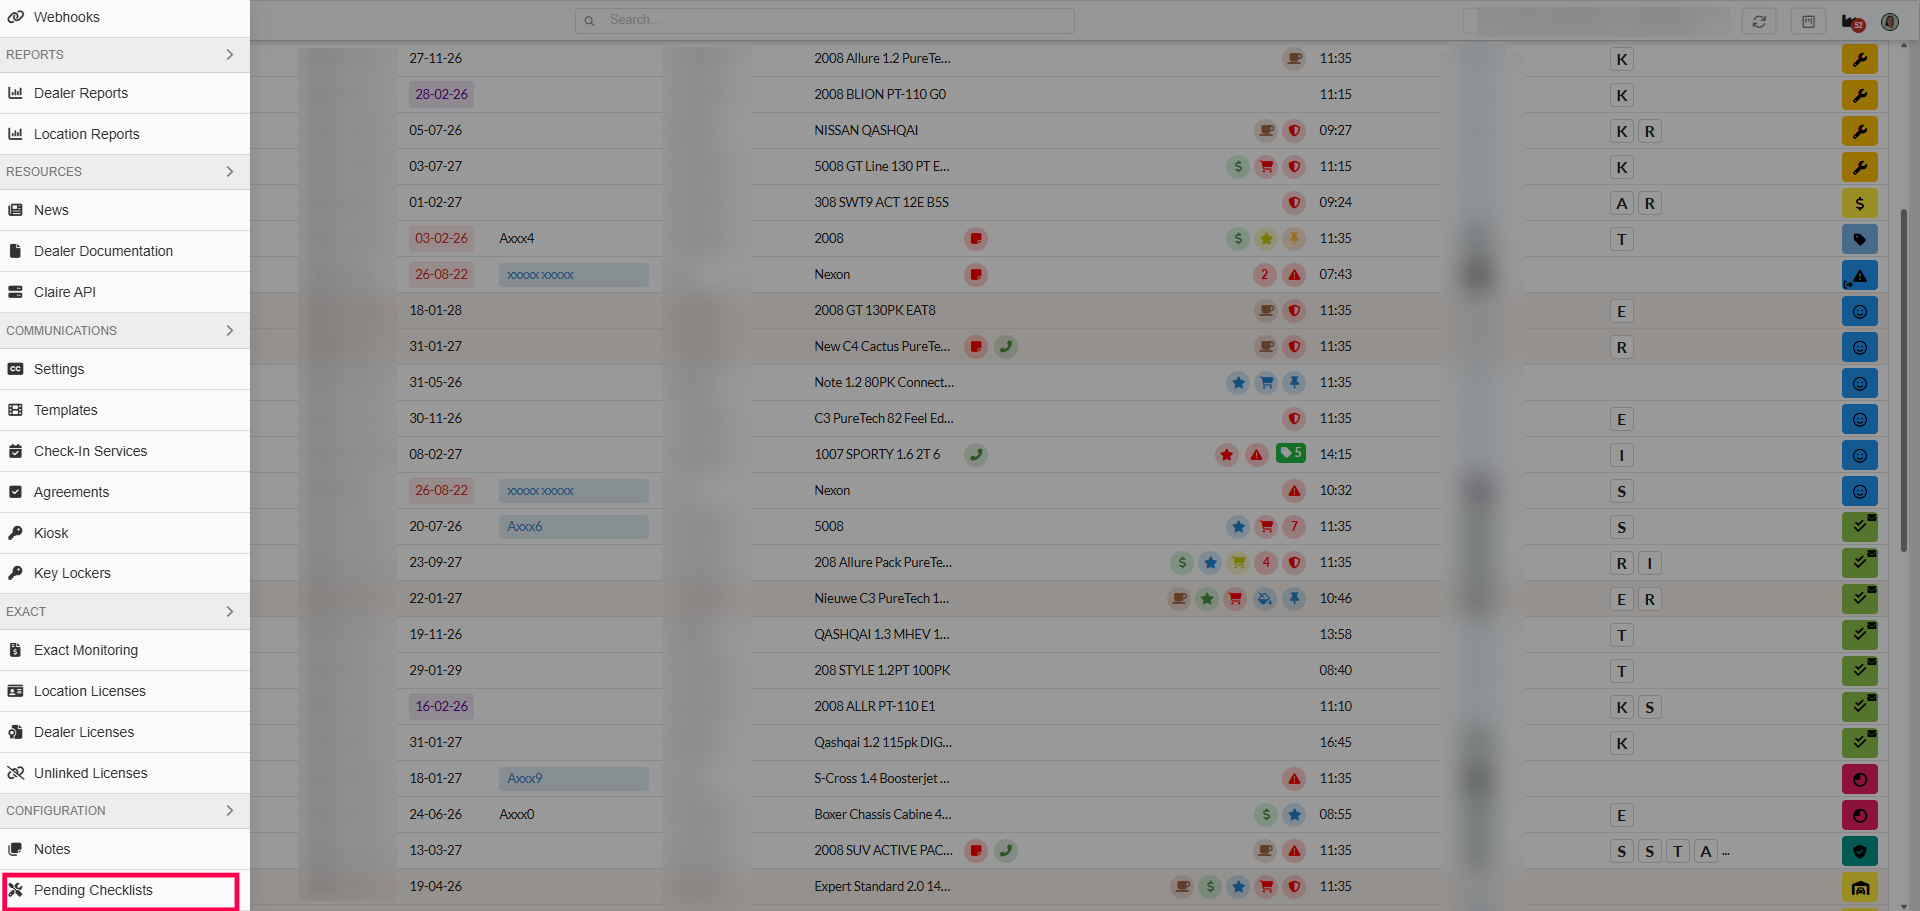Click the green phone icon on 1007 SPORTY row
1920x911 pixels.
coord(976,454)
